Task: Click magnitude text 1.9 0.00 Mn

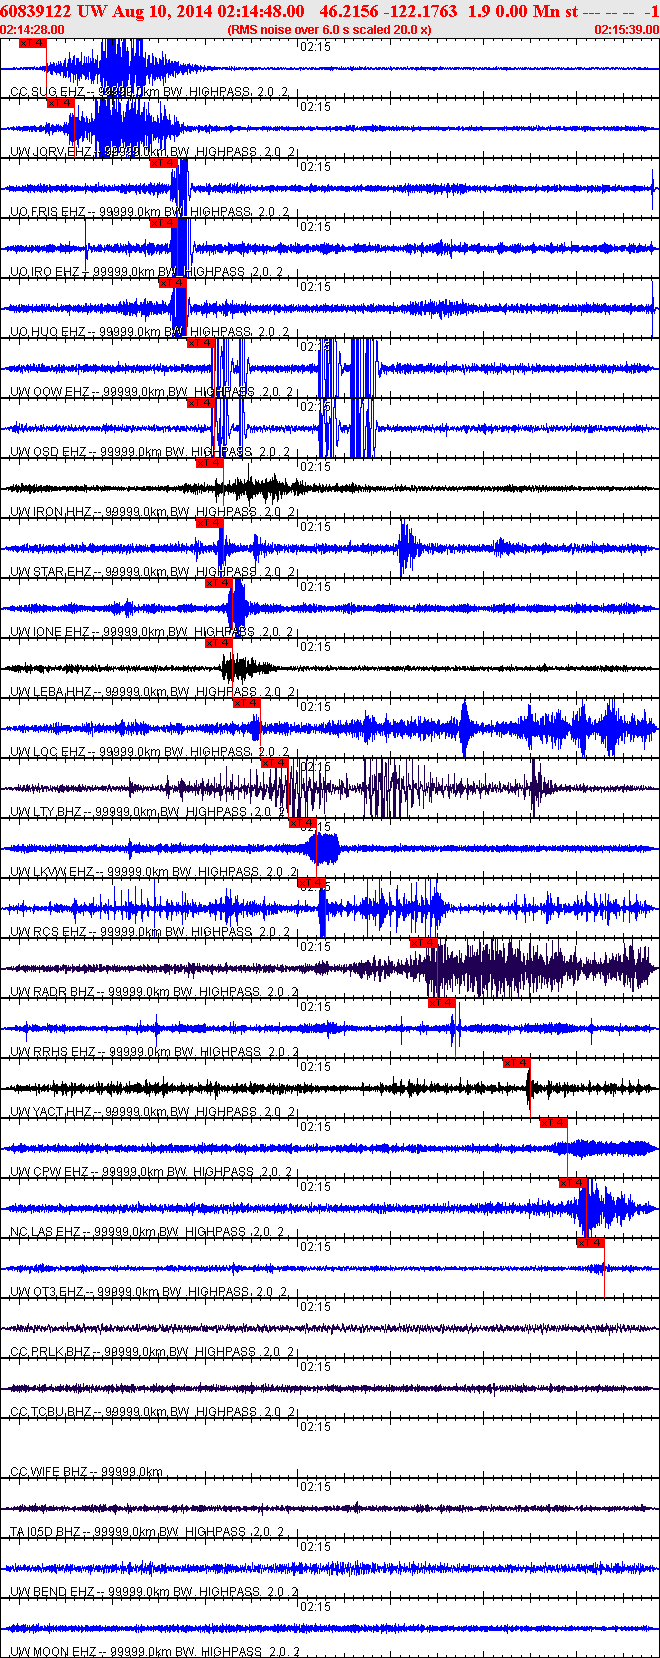Action: point(513,11)
